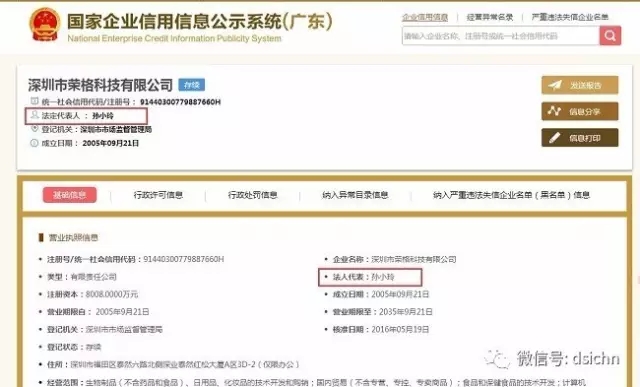Click share graph icon on 信息分享
Screen dimensions: 640x387
point(554,111)
